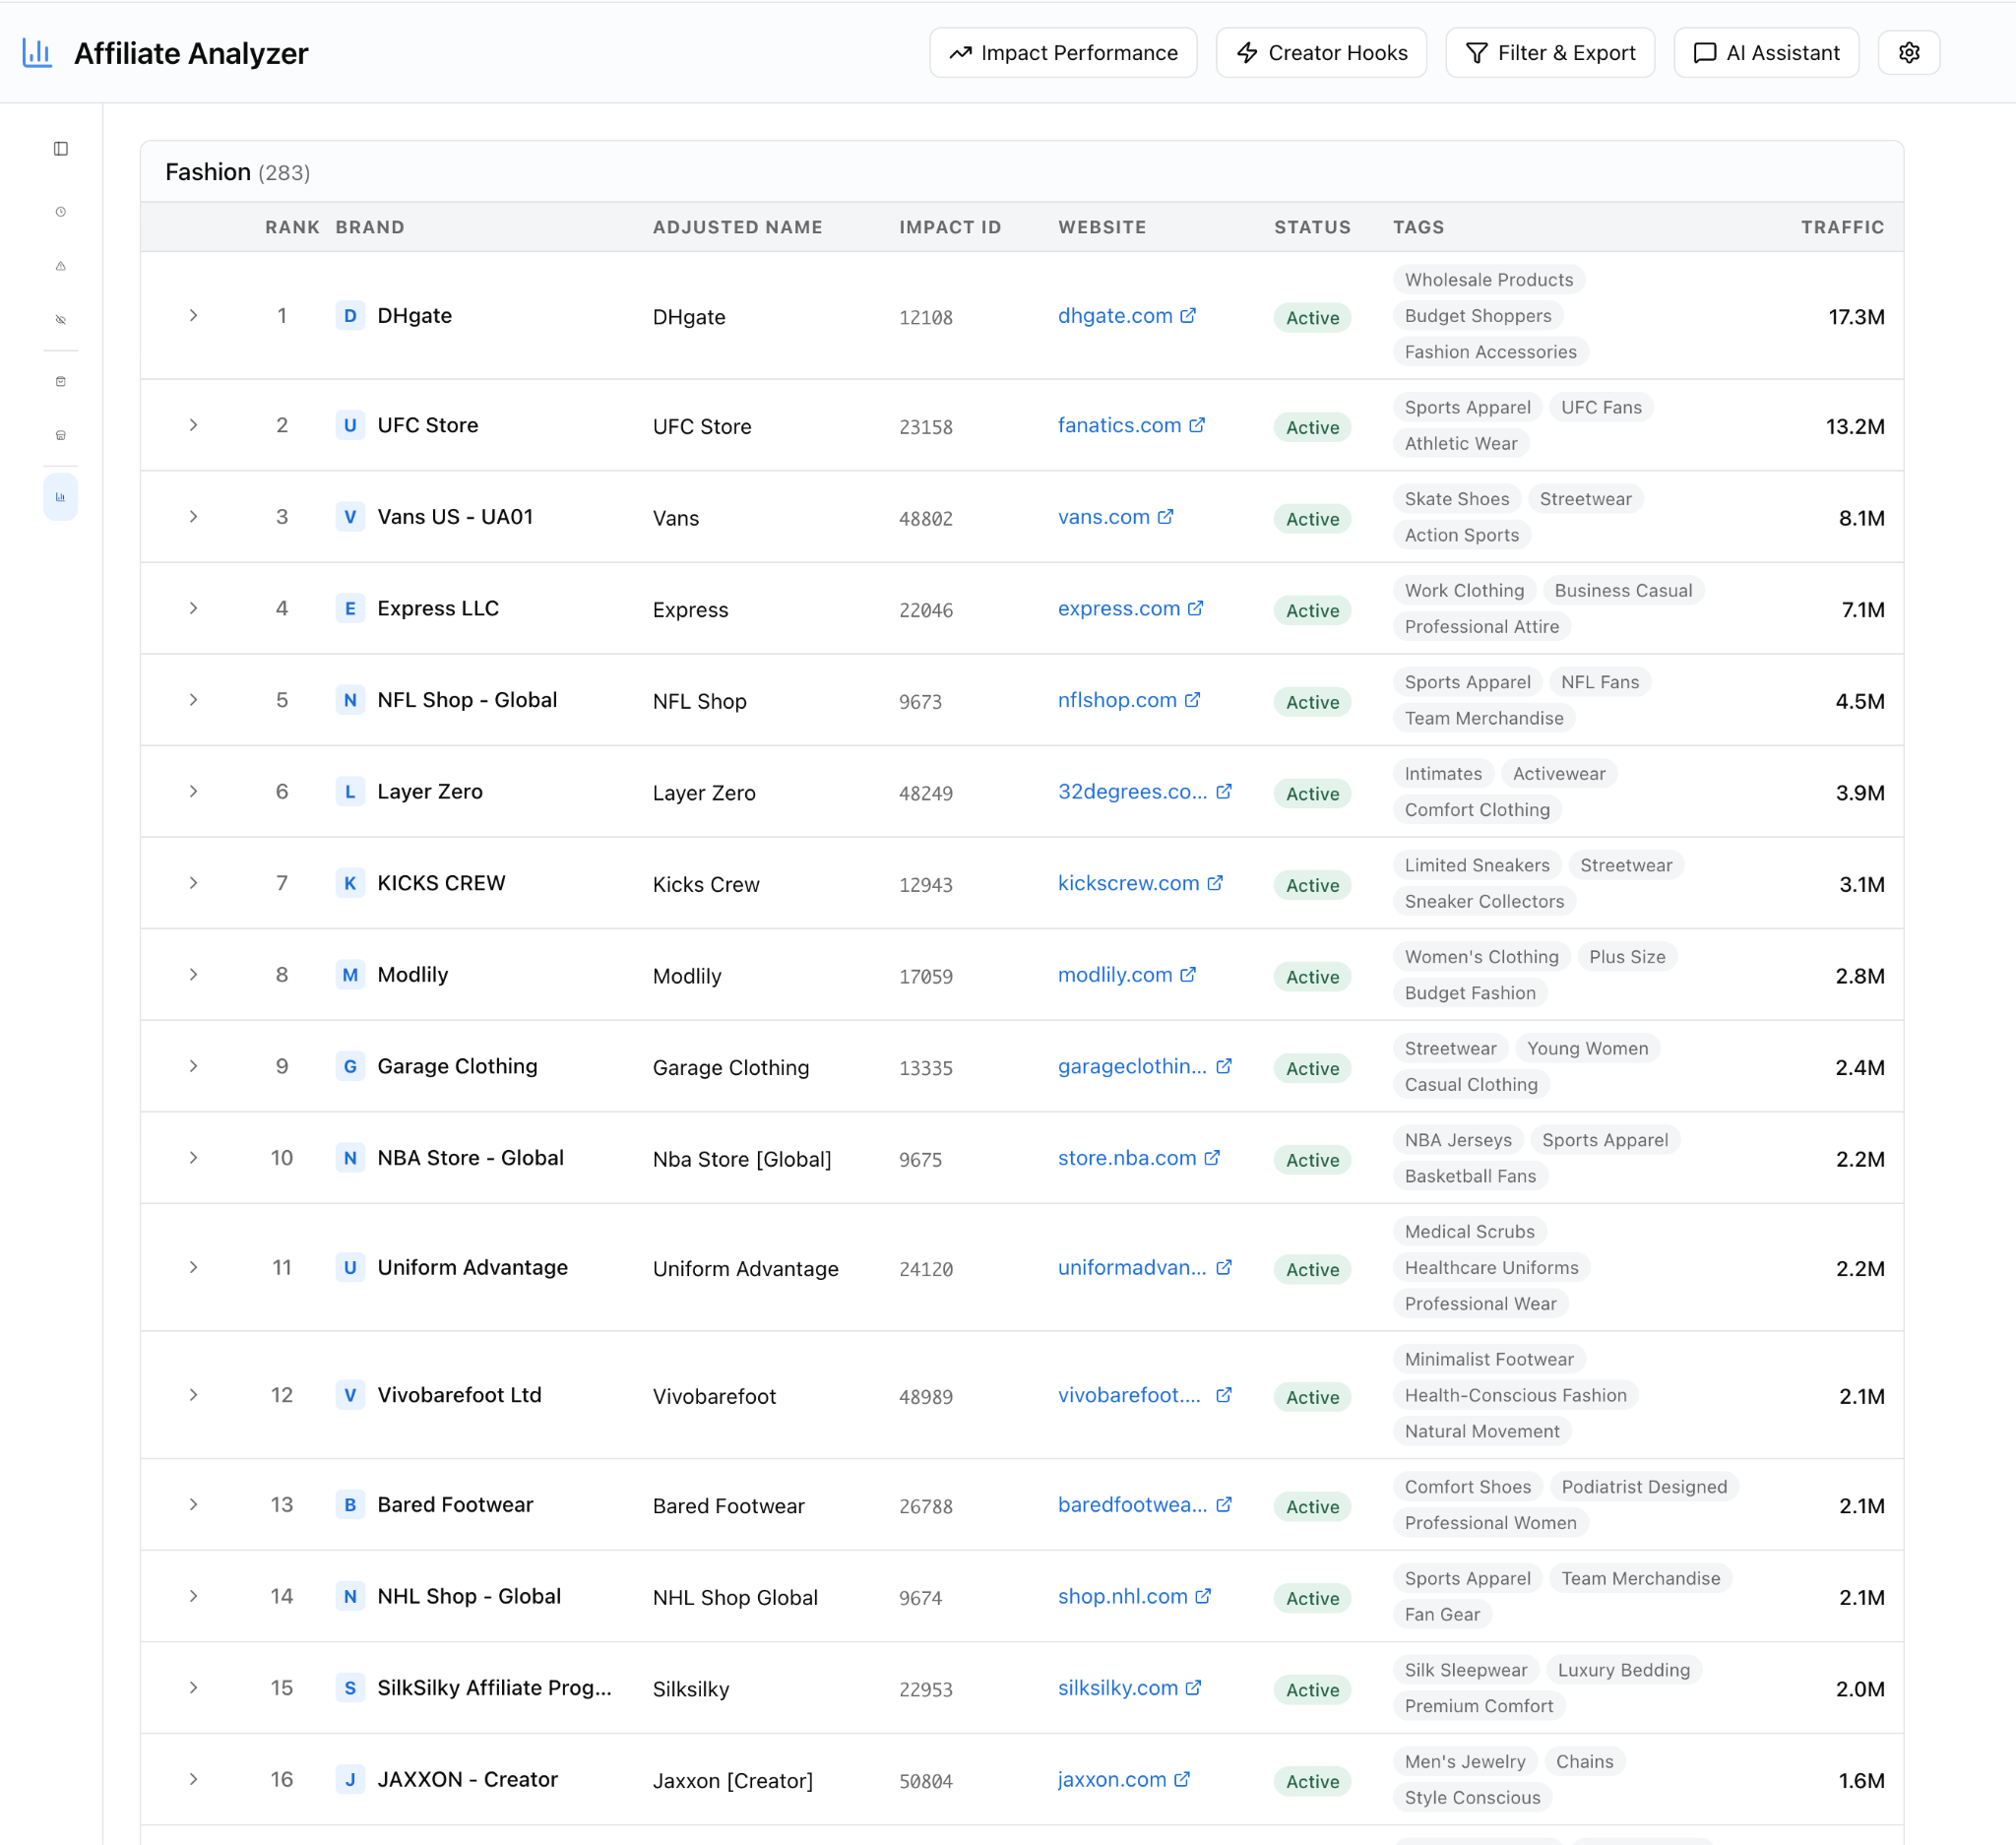Image resolution: width=2016 pixels, height=1845 pixels.
Task: Click the Podiatrist Designed tag
Action: (1644, 1487)
